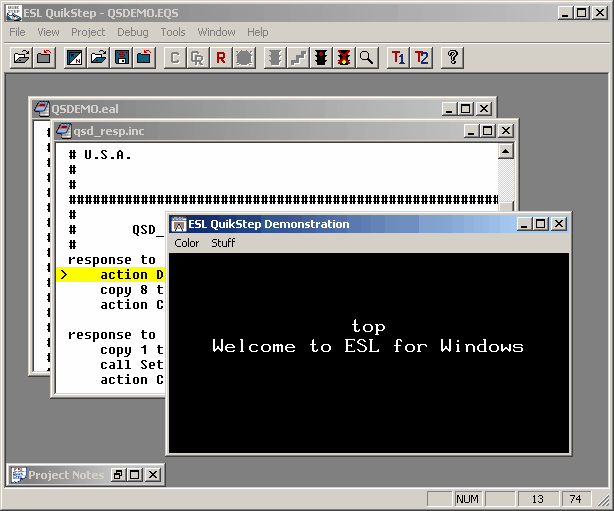Click the '# QSD_' comment line
Viewport: 614px width, 511px height.
pos(116,230)
